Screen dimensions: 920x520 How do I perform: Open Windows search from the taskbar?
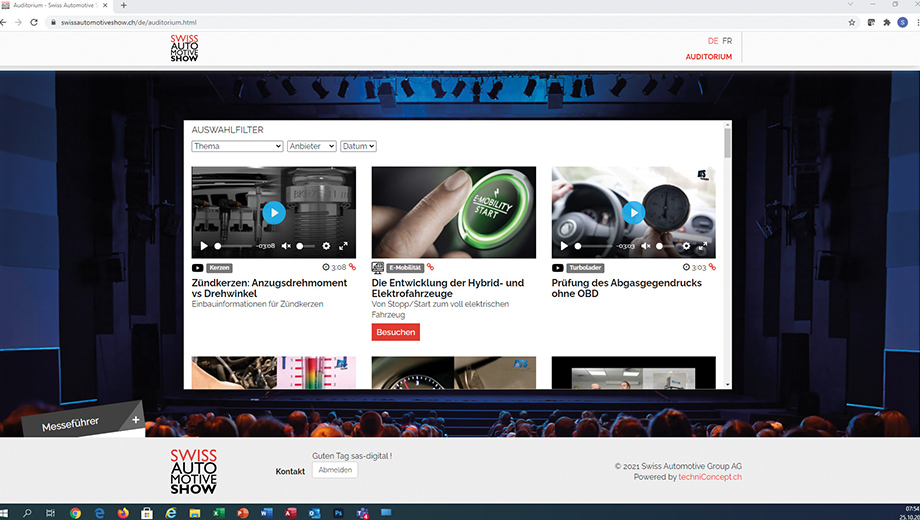click(27, 513)
